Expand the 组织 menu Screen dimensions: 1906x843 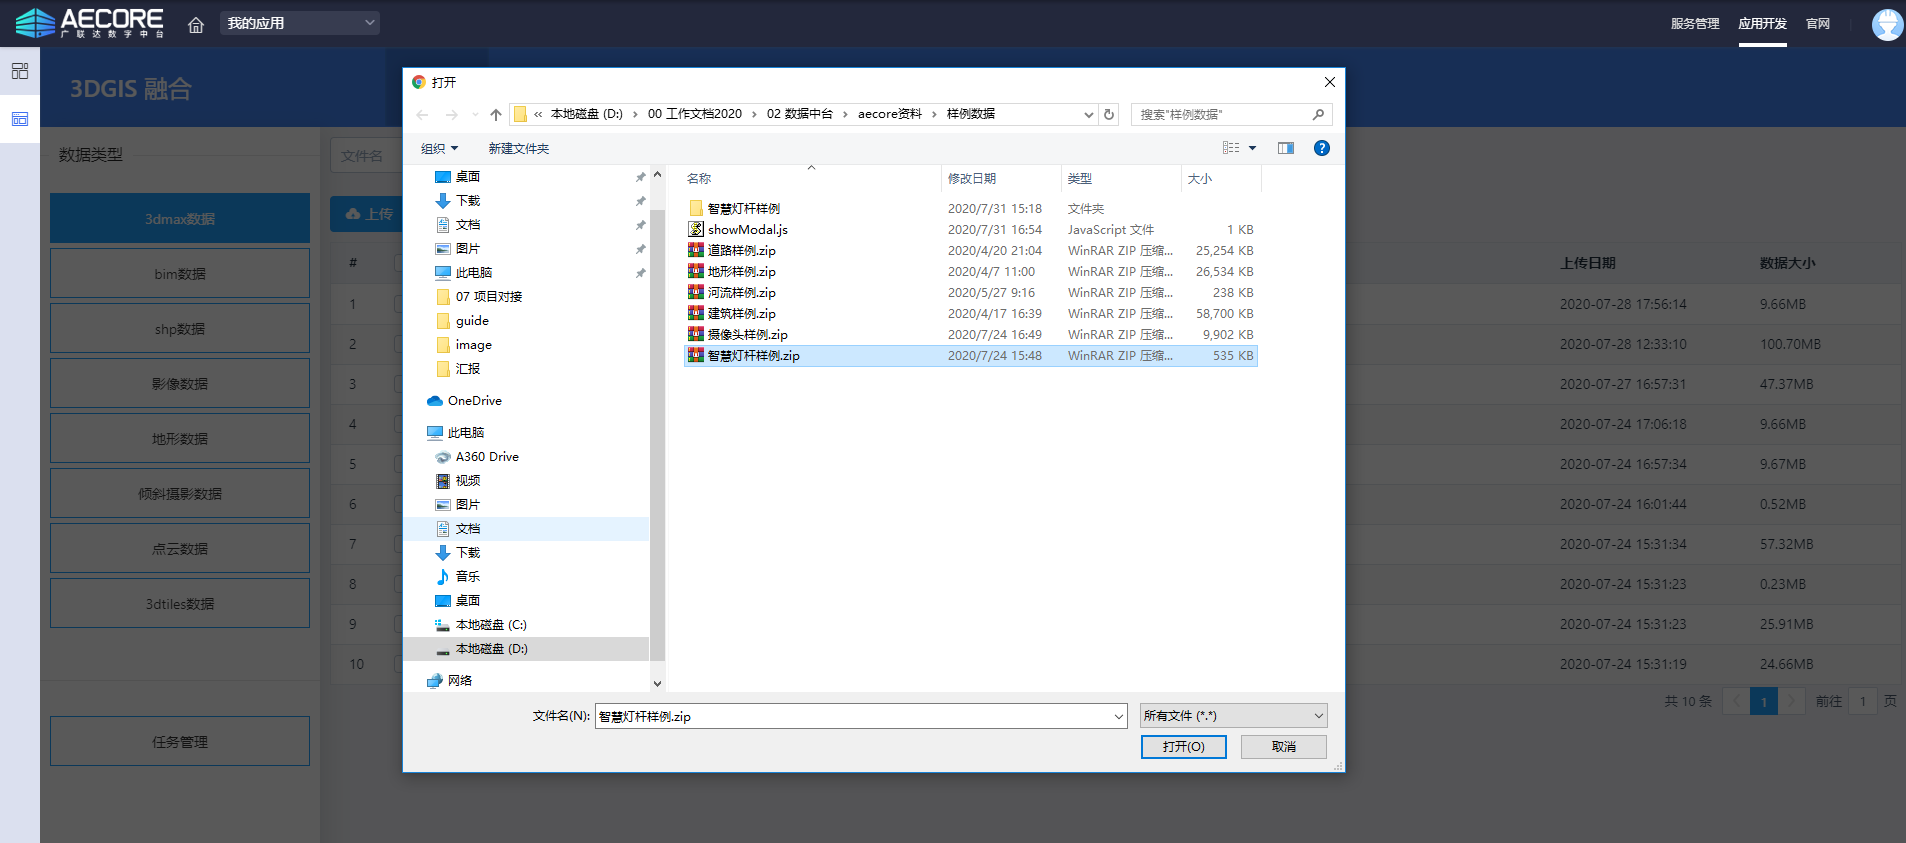pos(439,148)
